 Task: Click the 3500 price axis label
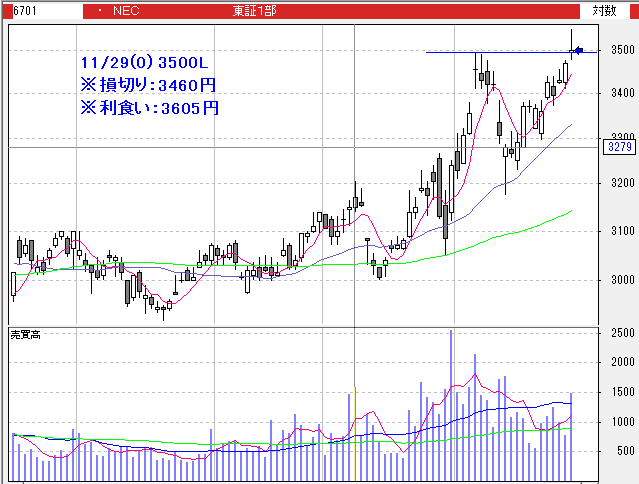623,50
